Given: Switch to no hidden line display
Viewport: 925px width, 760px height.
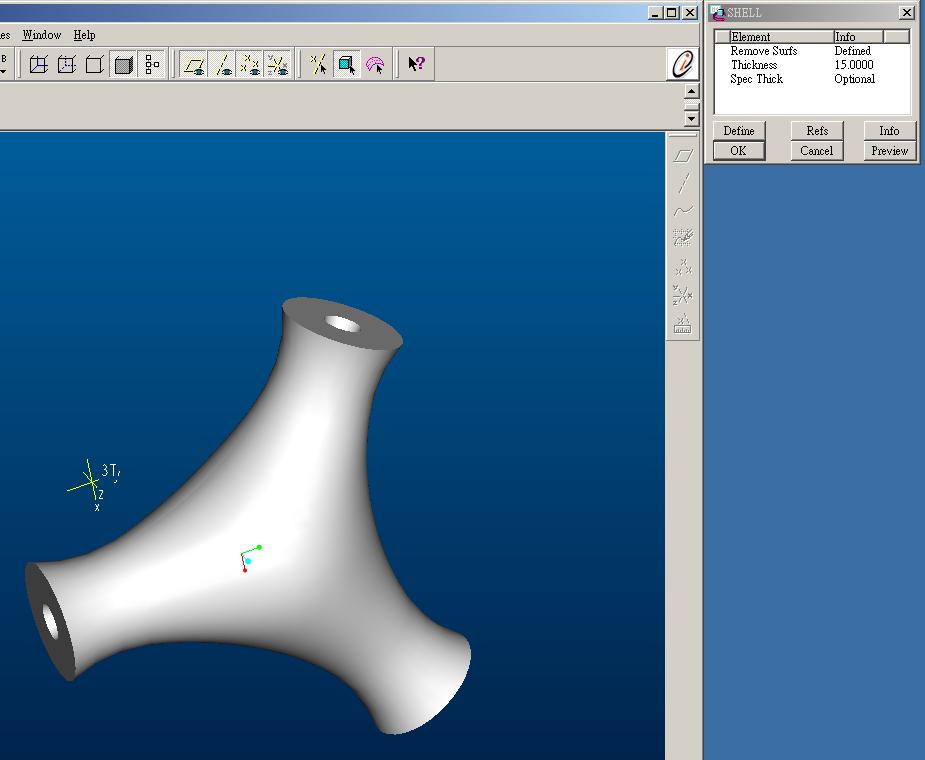Looking at the screenshot, I should 94,64.
